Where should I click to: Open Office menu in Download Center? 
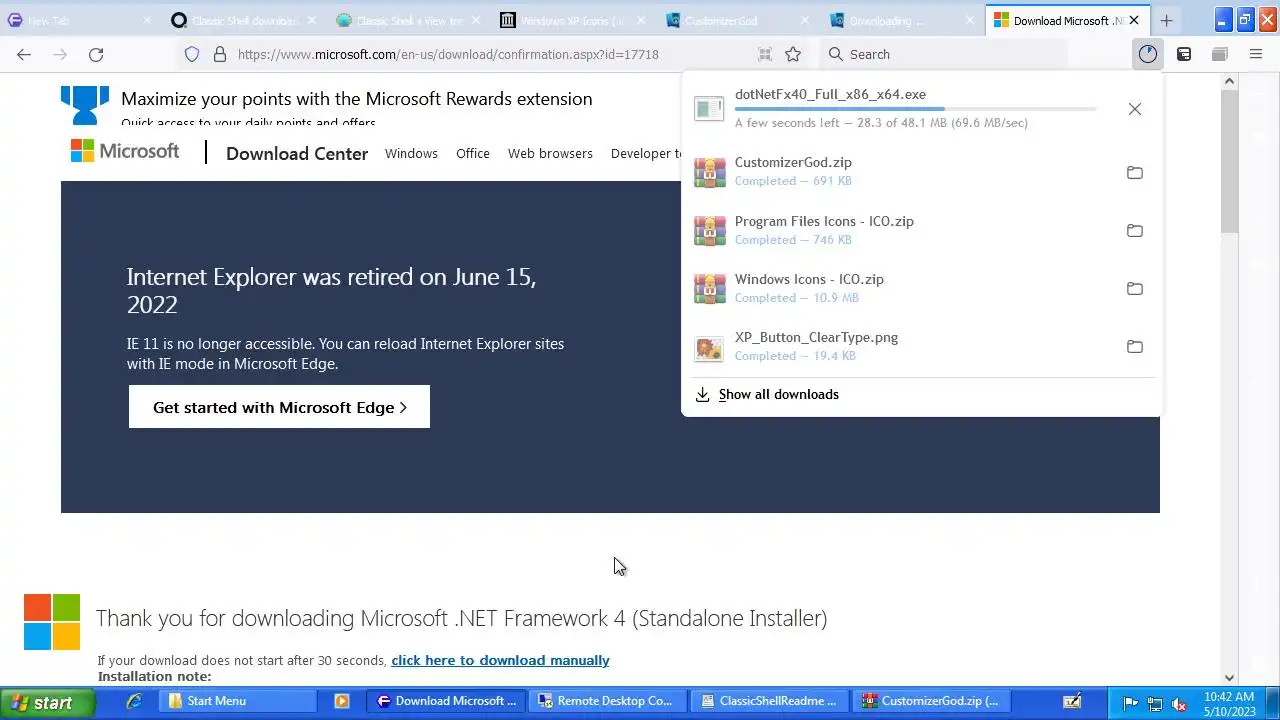(x=473, y=153)
